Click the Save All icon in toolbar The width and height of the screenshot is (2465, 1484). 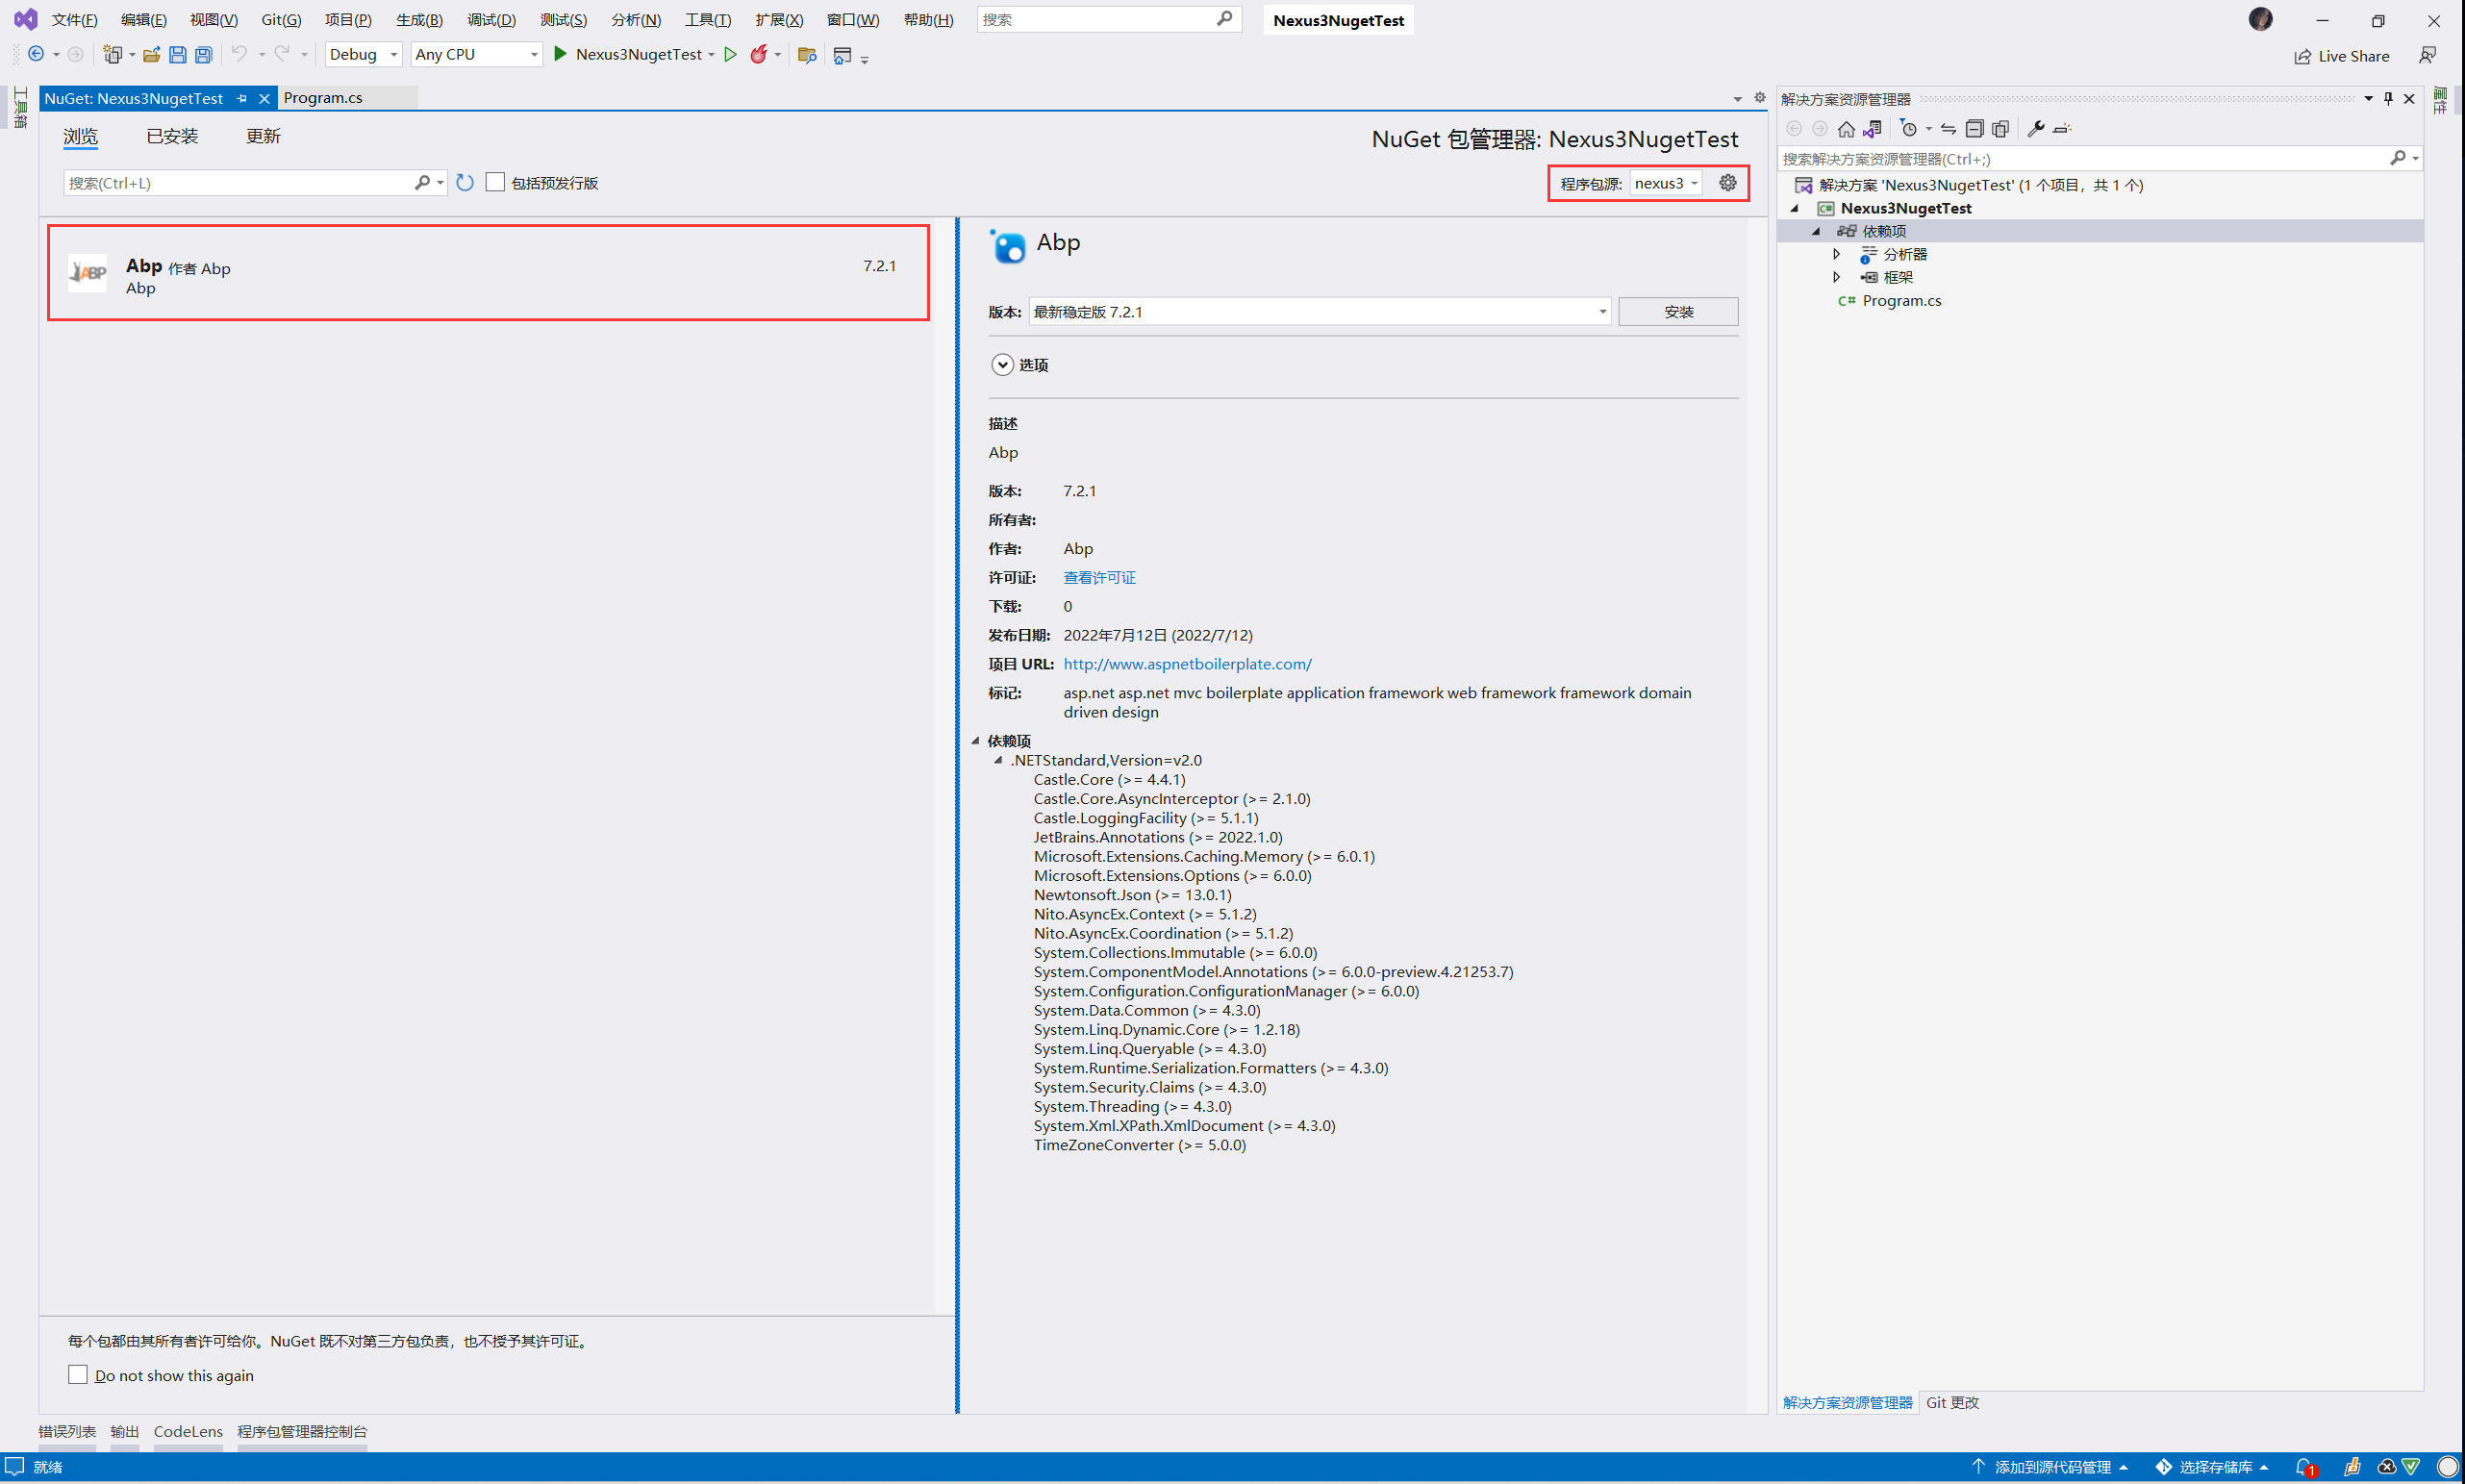click(x=203, y=54)
